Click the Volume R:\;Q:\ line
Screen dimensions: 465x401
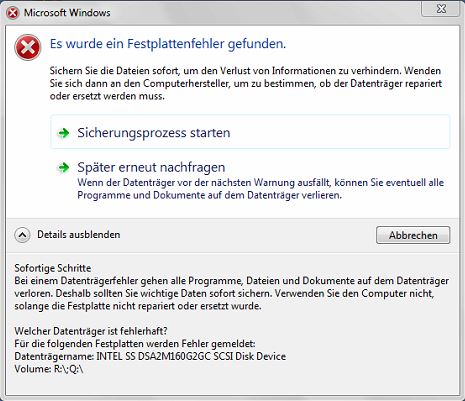tap(49, 369)
